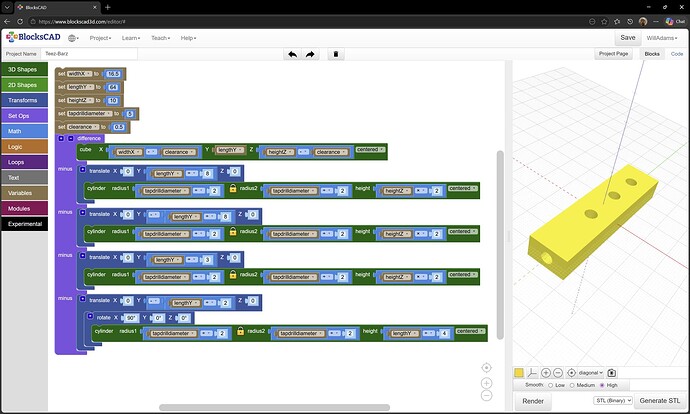
Task: Click the browser address bar
Action: tap(308, 21)
